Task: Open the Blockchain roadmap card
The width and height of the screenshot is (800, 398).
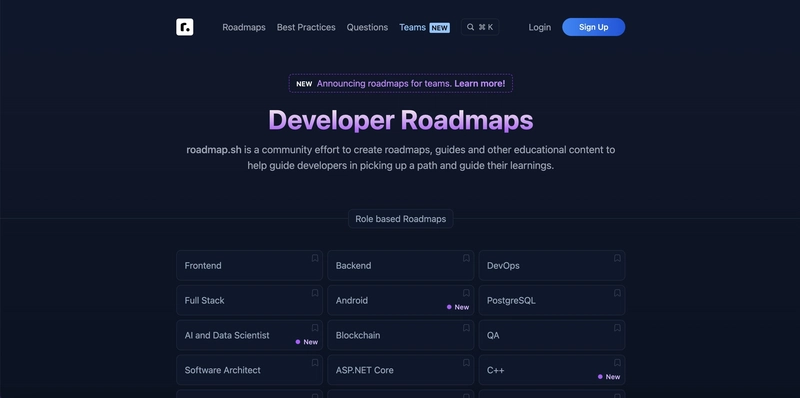Action: coord(401,335)
